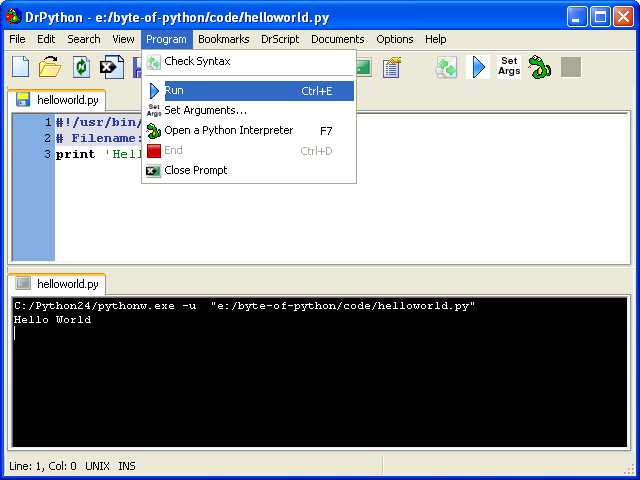
Task: Click the pythonw.exe command line in prompt
Action: pyautogui.click(x=244, y=306)
